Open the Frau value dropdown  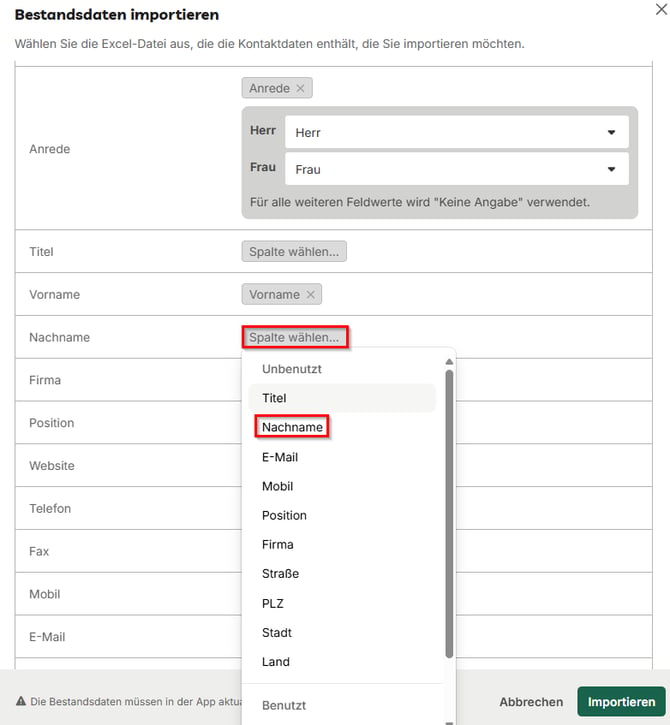click(457, 169)
